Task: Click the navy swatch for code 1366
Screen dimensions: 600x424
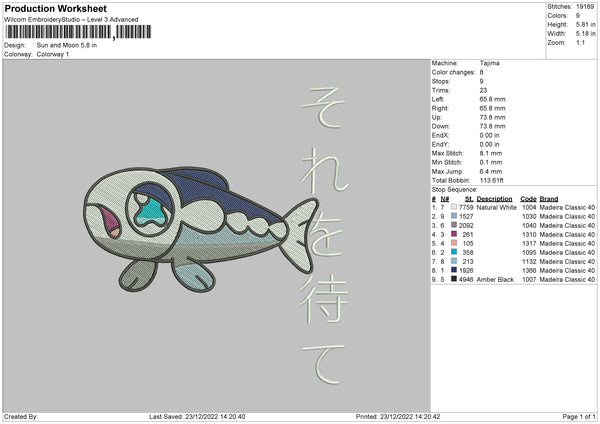Action: (x=454, y=270)
